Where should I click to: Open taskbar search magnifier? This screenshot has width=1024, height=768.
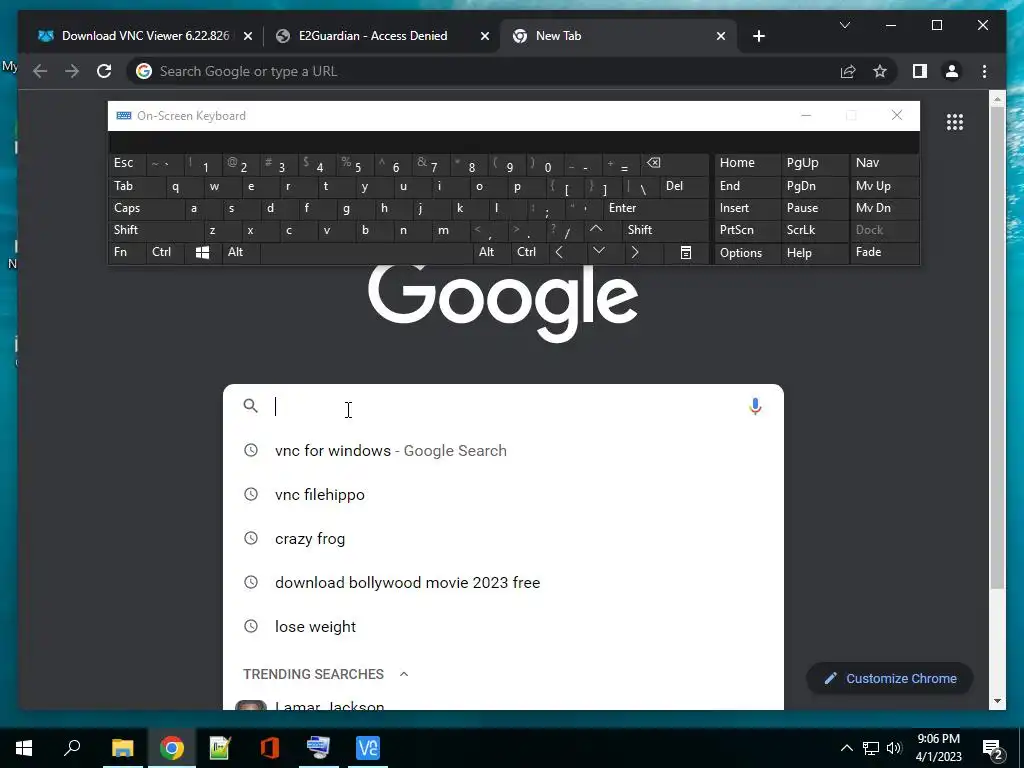72,747
